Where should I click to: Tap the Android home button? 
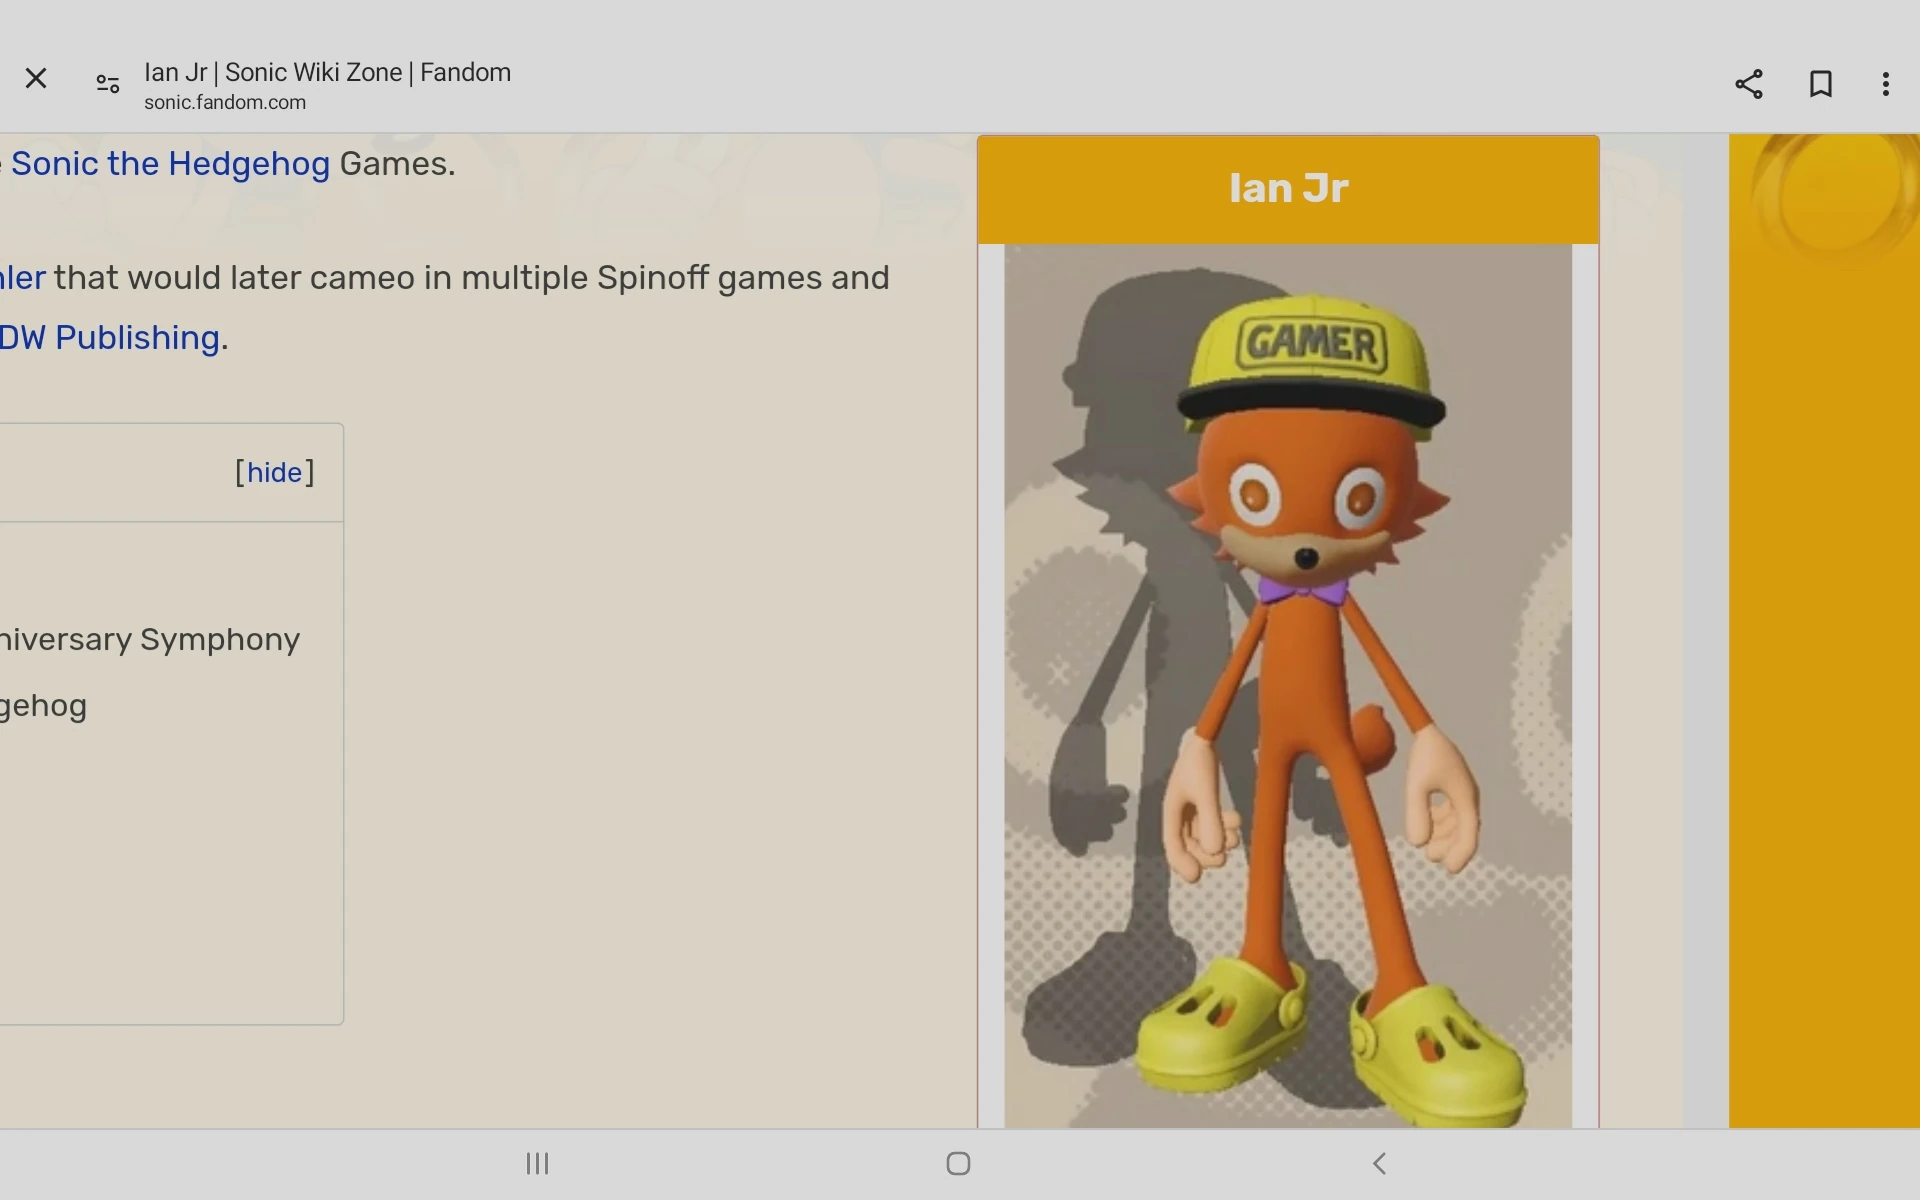958,1163
